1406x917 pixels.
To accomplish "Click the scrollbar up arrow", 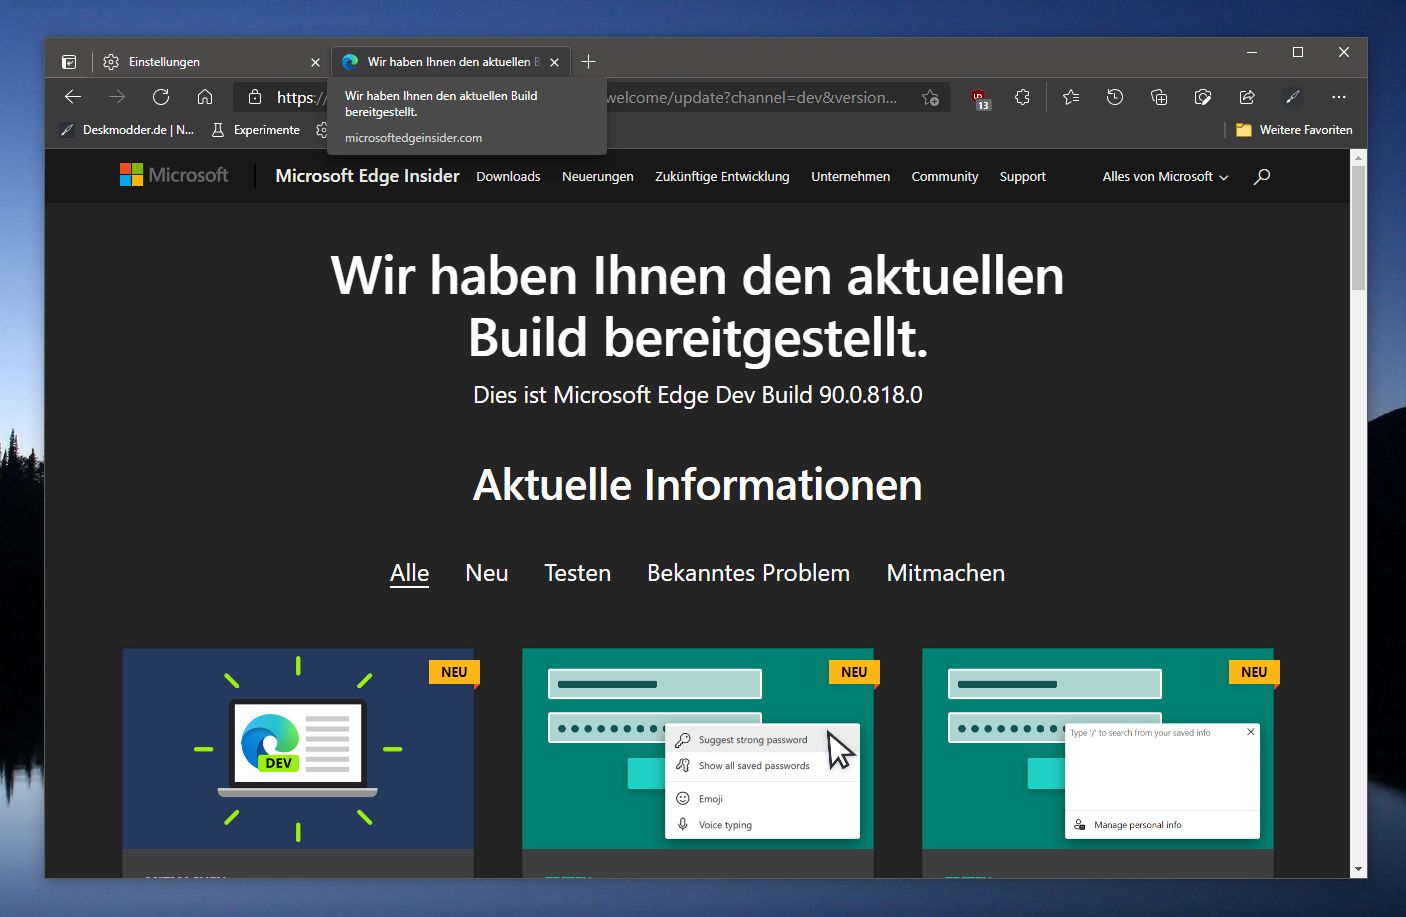I will tap(1358, 157).
